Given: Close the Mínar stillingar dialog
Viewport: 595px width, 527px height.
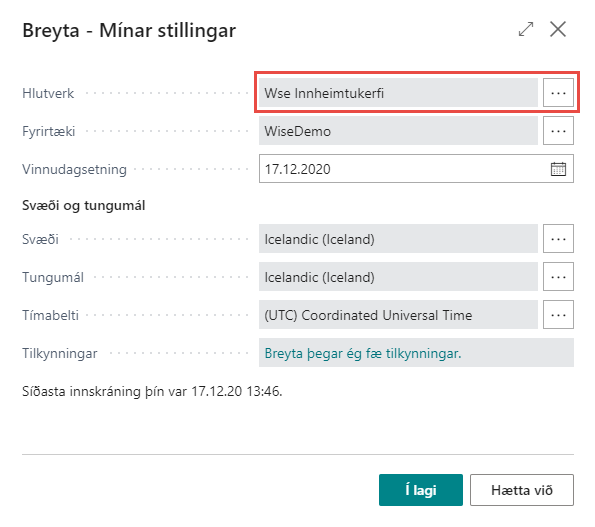Looking at the screenshot, I should coord(558,29).
